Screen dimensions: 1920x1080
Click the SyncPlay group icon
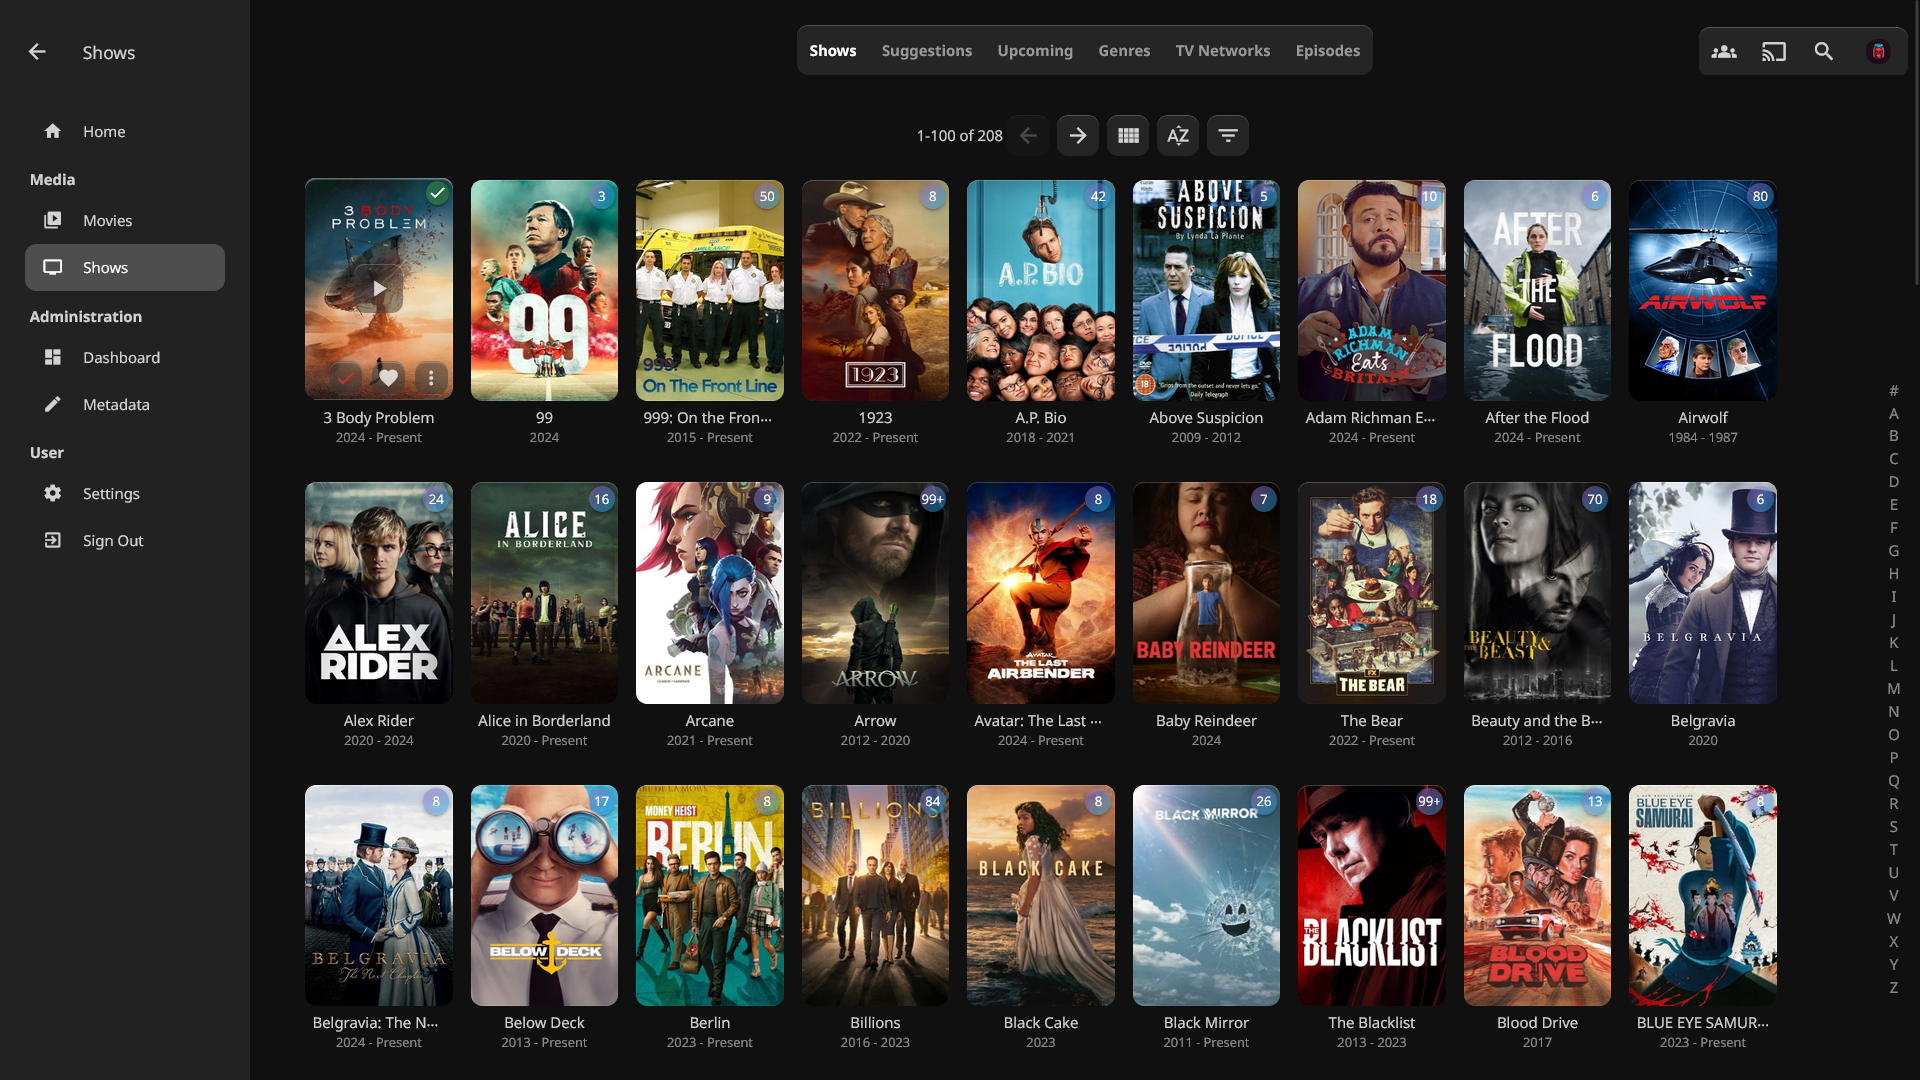1723,51
